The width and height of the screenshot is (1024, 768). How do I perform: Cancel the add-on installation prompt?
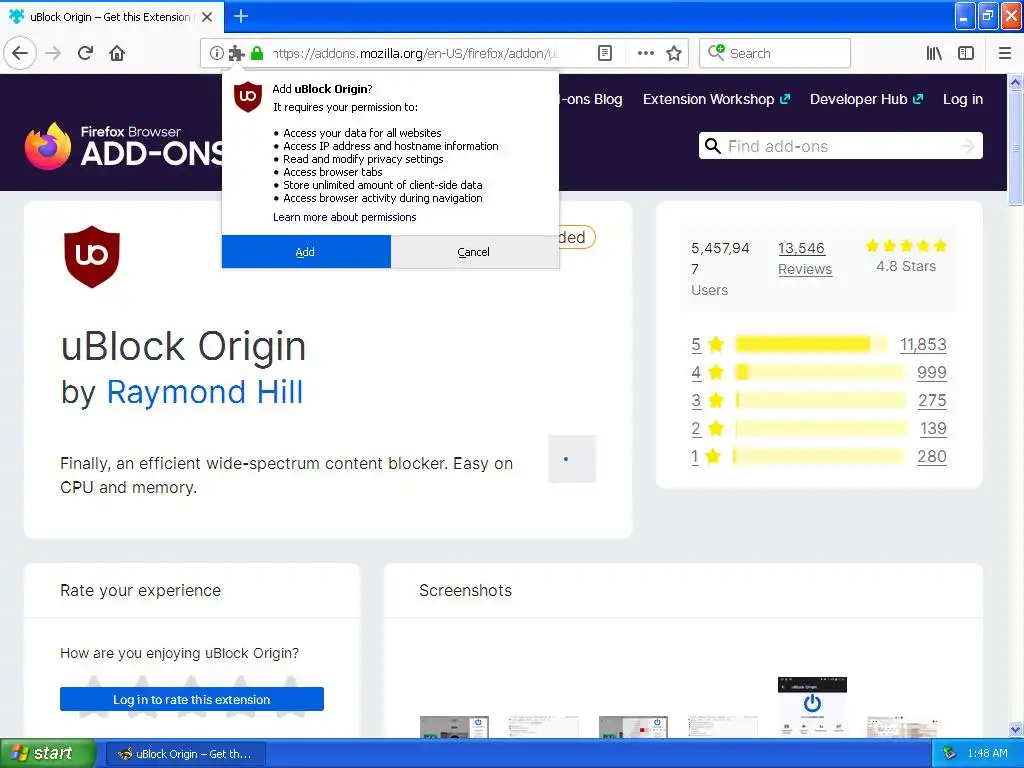tap(474, 252)
